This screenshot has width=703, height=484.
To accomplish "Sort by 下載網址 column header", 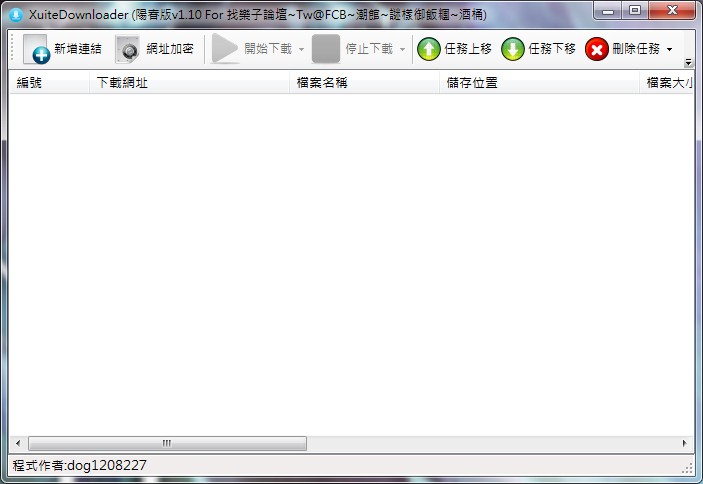I will coord(189,82).
